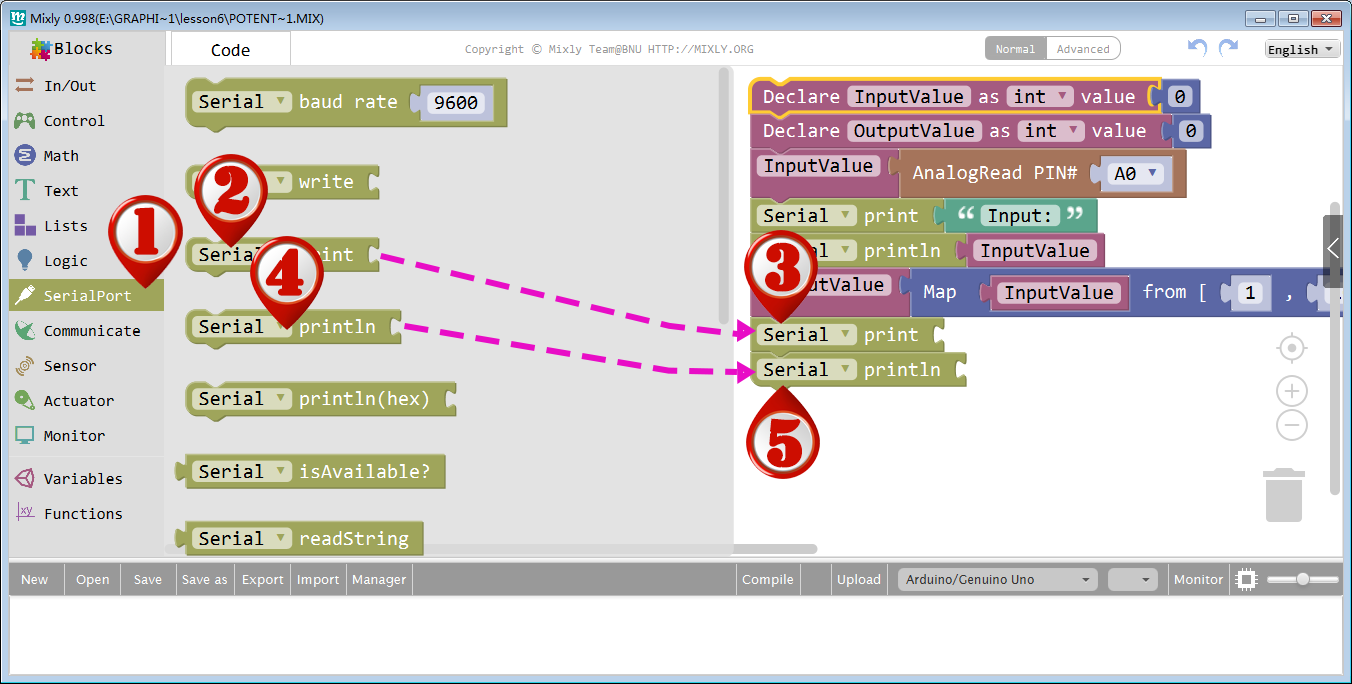
Task: Edit the "Input:" text string field
Action: pos(1020,216)
